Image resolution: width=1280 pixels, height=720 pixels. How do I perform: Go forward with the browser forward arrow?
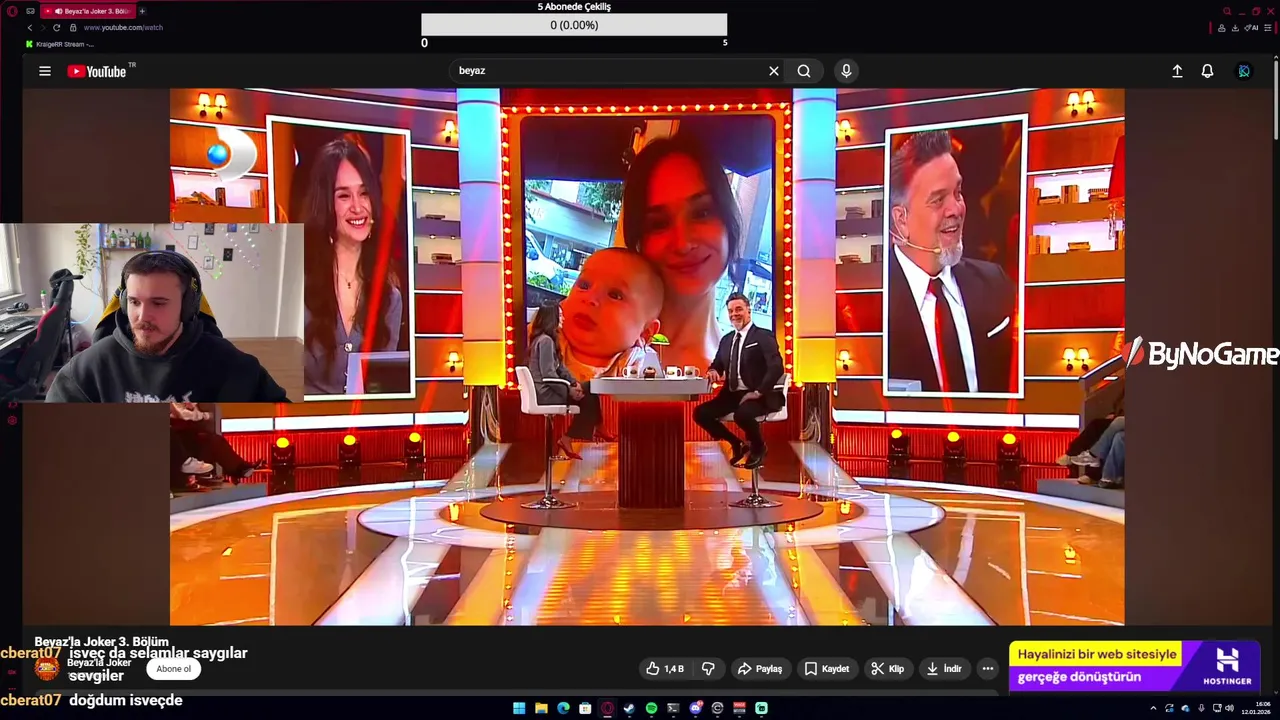[43, 28]
